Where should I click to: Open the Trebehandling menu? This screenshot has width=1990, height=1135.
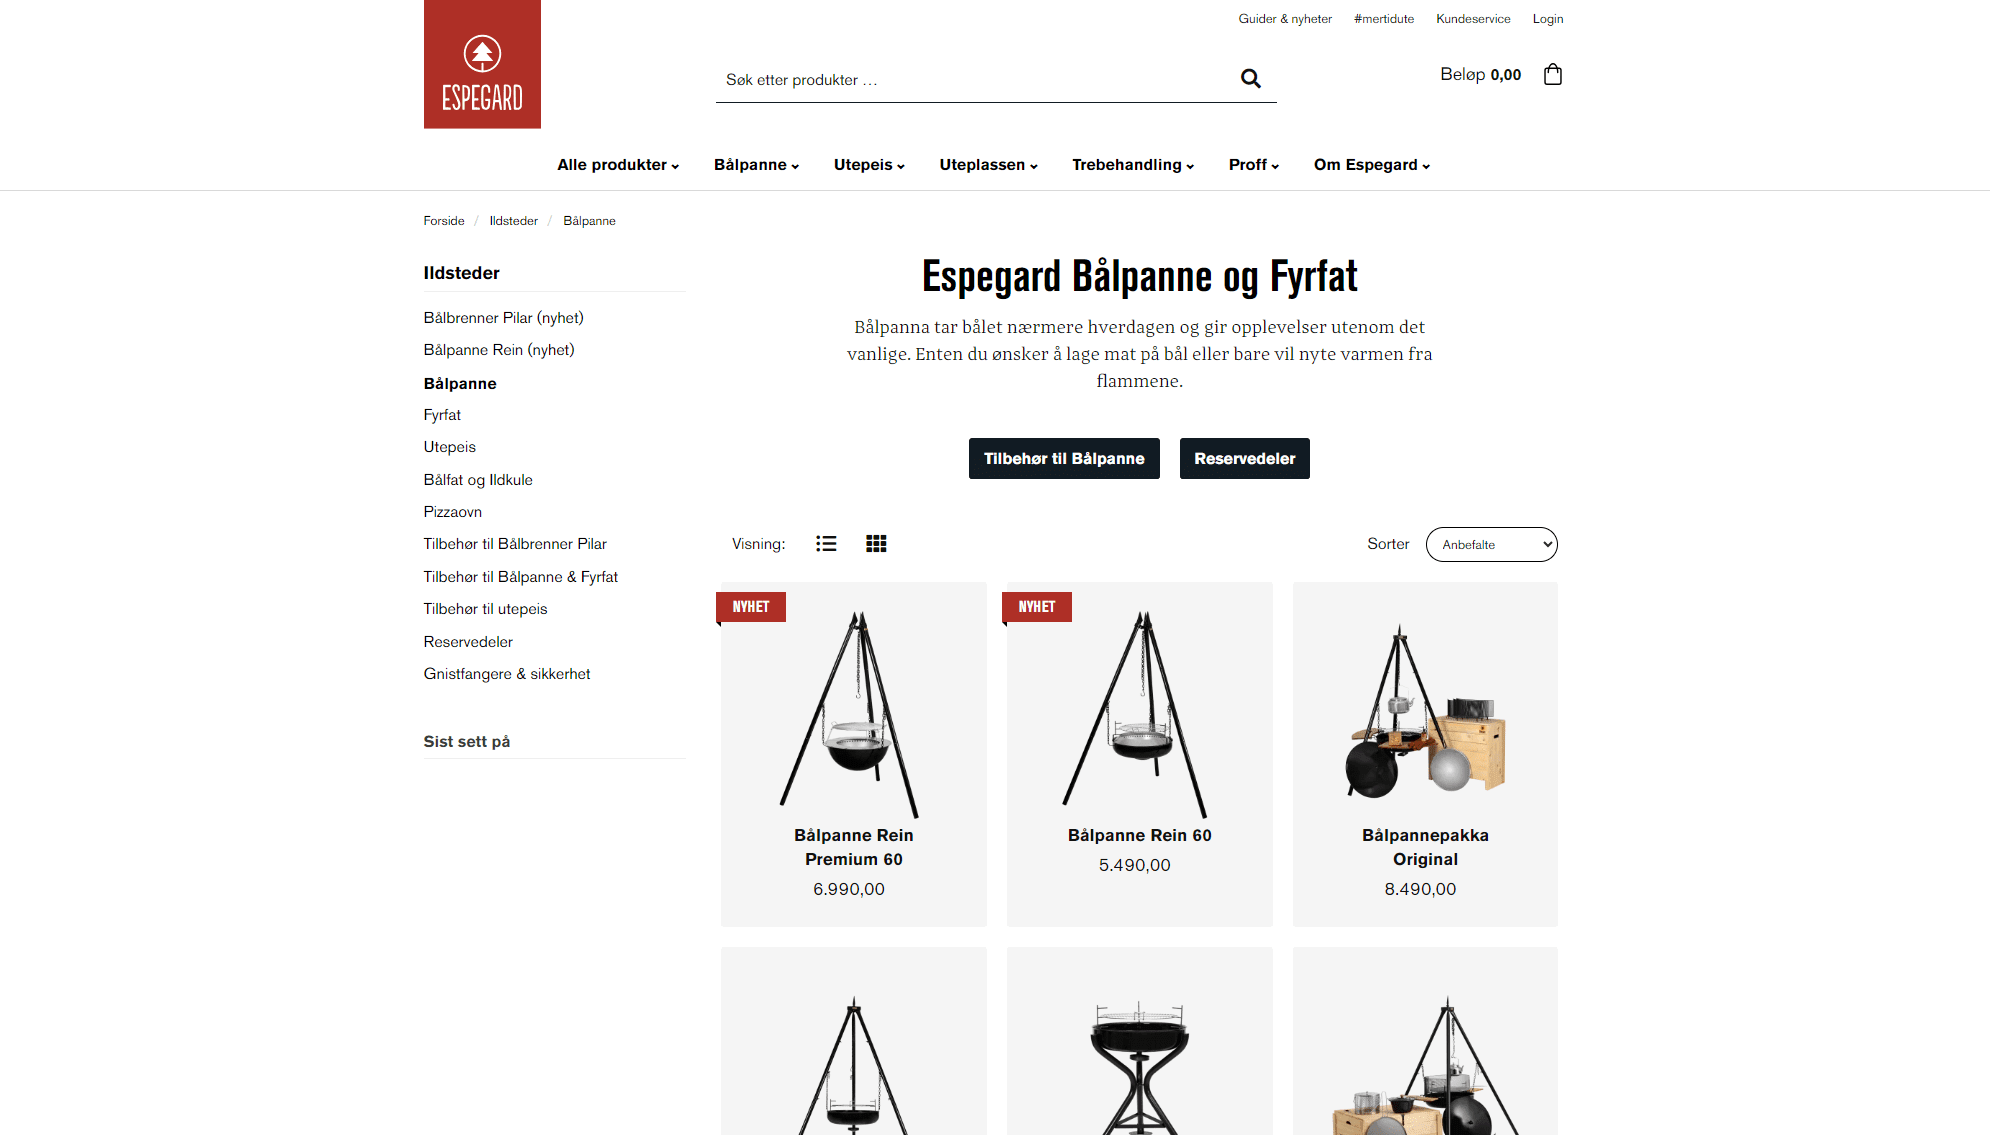(x=1133, y=165)
